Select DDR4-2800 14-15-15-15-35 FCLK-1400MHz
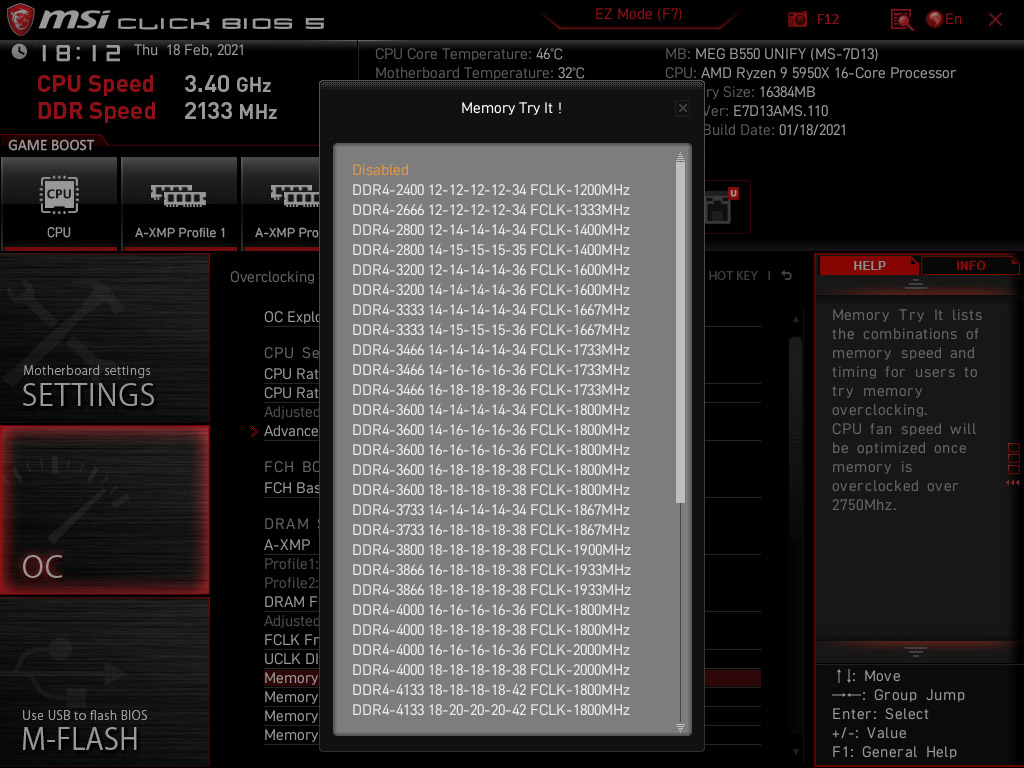 [491, 250]
